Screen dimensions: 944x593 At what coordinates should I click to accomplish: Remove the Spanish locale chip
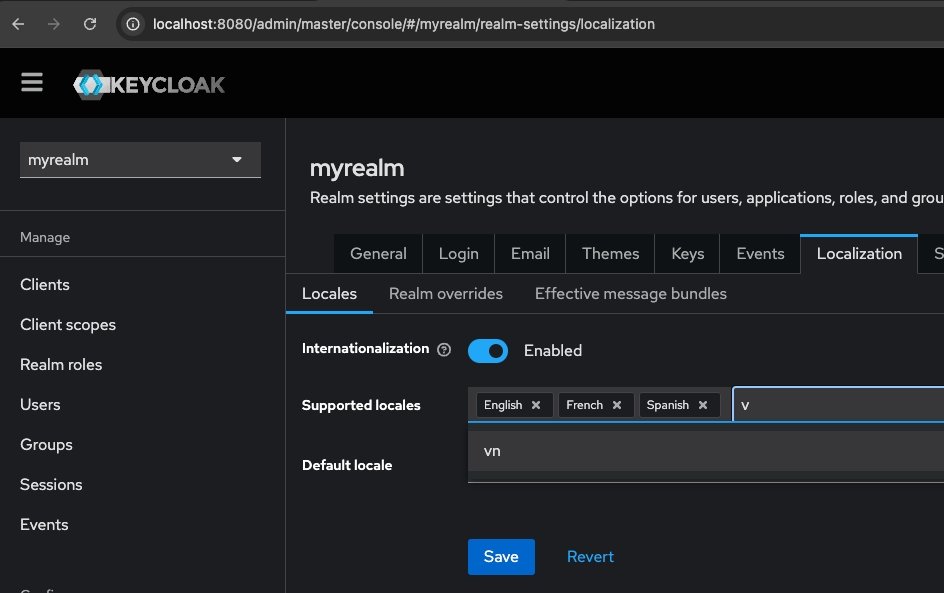point(703,405)
